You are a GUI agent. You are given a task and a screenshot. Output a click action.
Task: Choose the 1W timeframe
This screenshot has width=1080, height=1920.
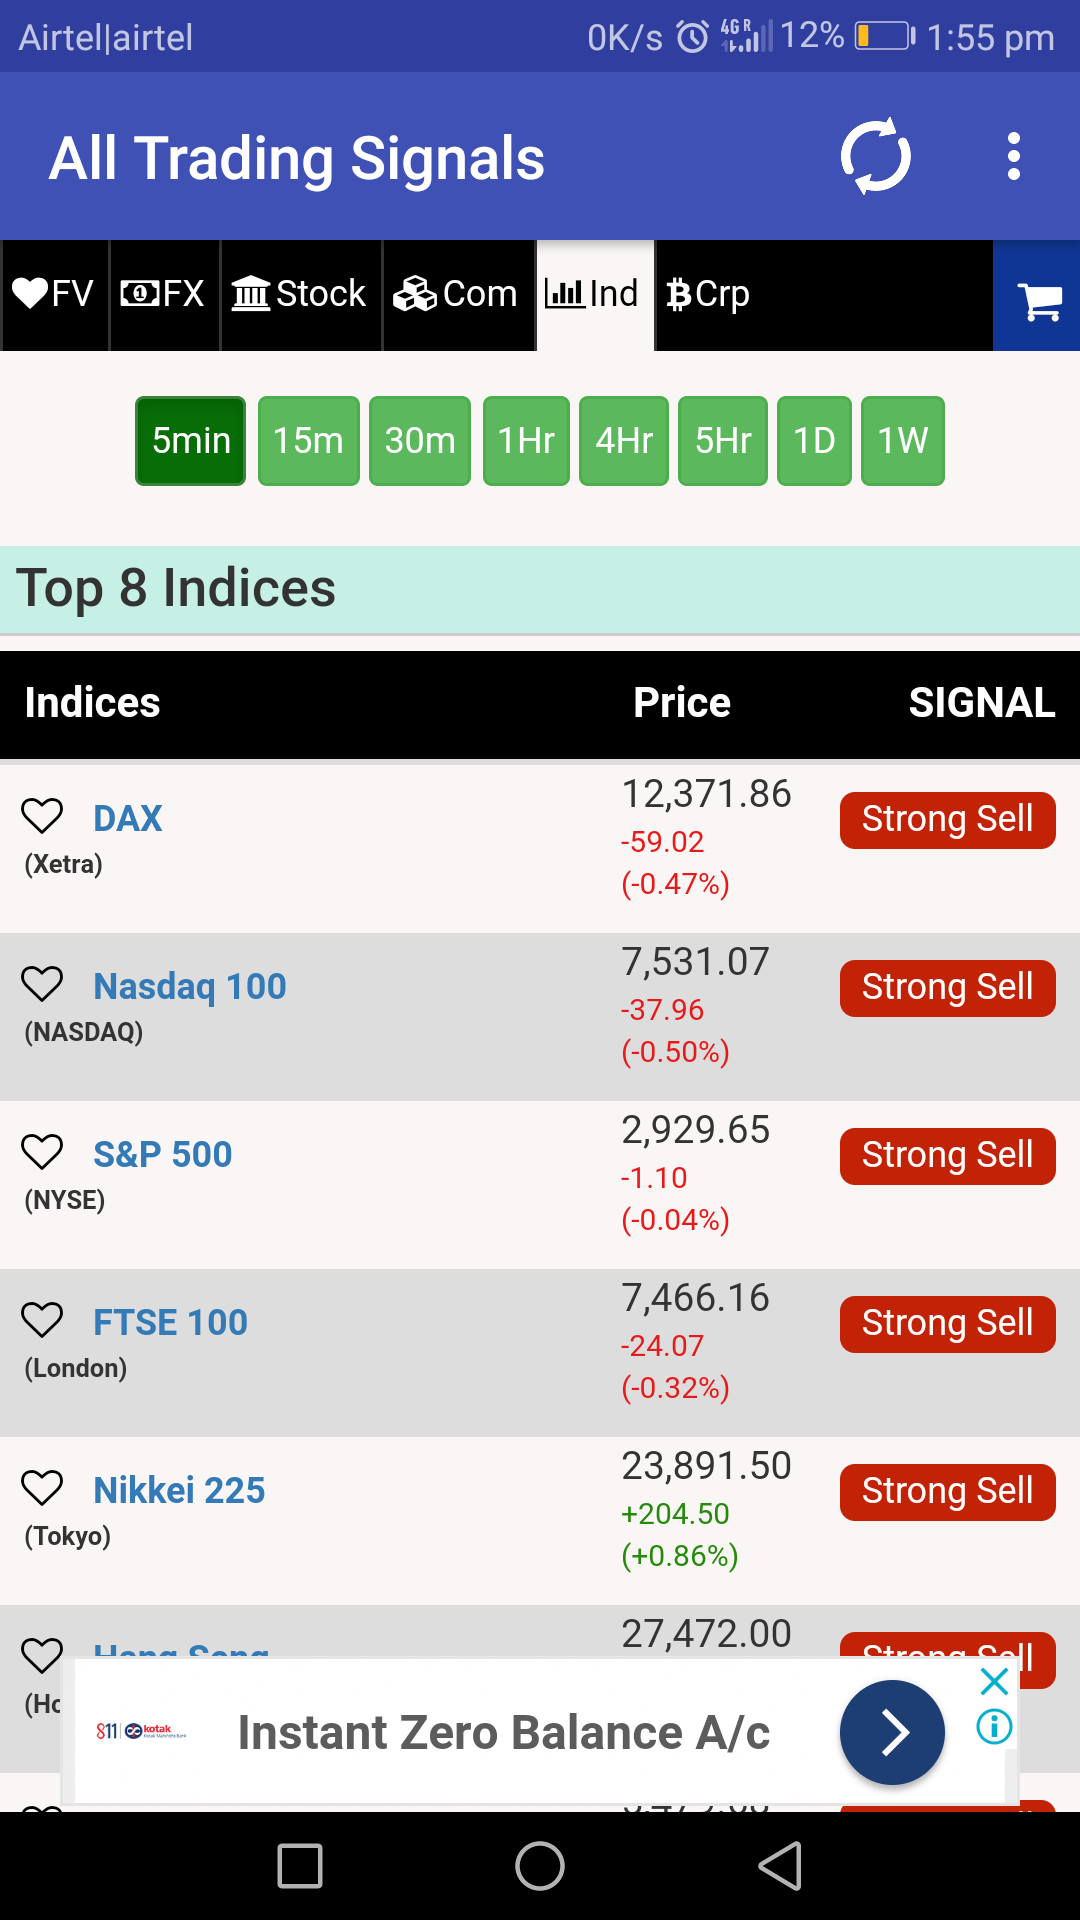click(902, 441)
